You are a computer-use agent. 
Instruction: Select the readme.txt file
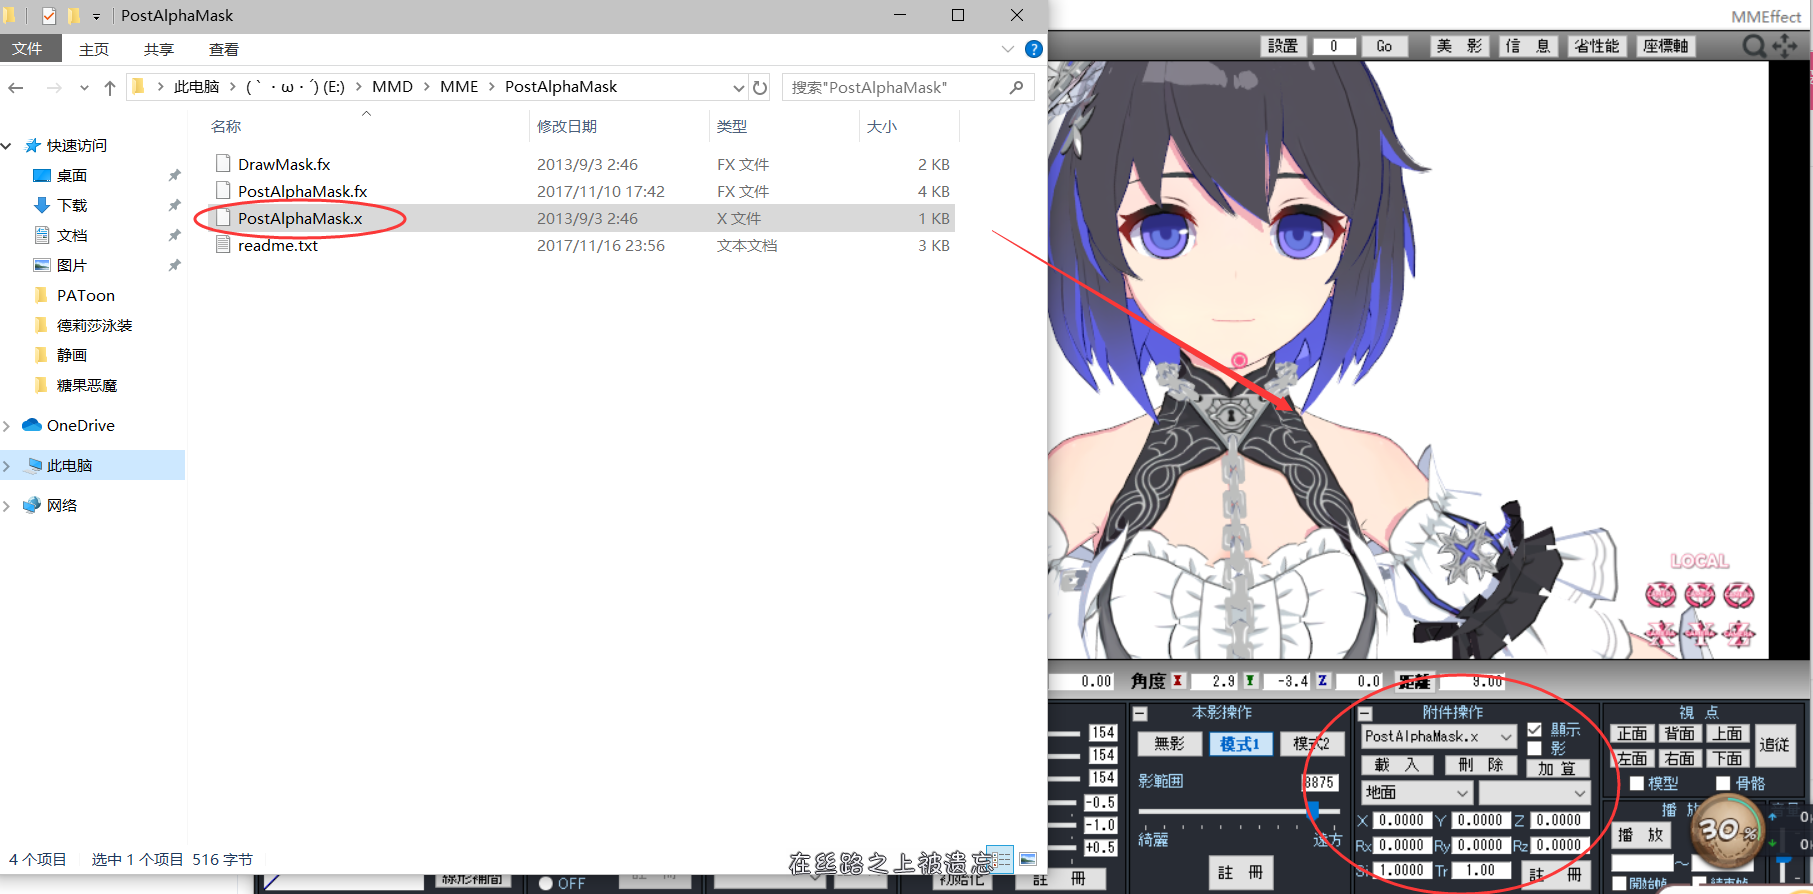(x=278, y=245)
